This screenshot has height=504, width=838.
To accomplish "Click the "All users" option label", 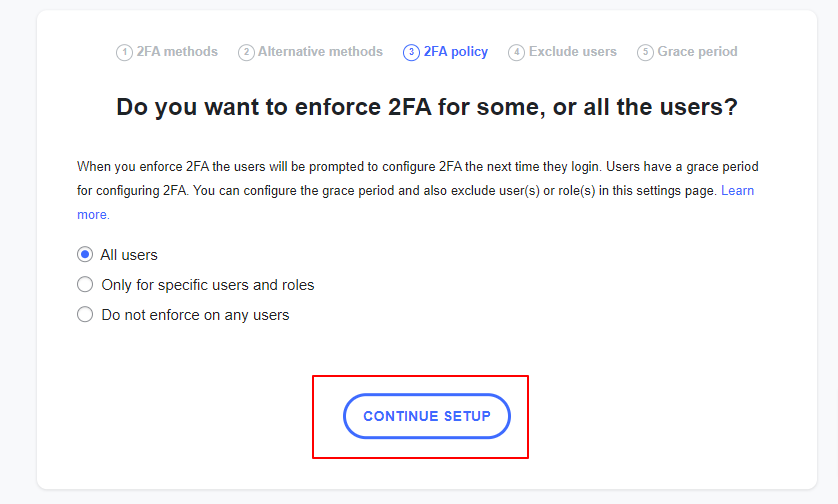I will pyautogui.click(x=129, y=255).
